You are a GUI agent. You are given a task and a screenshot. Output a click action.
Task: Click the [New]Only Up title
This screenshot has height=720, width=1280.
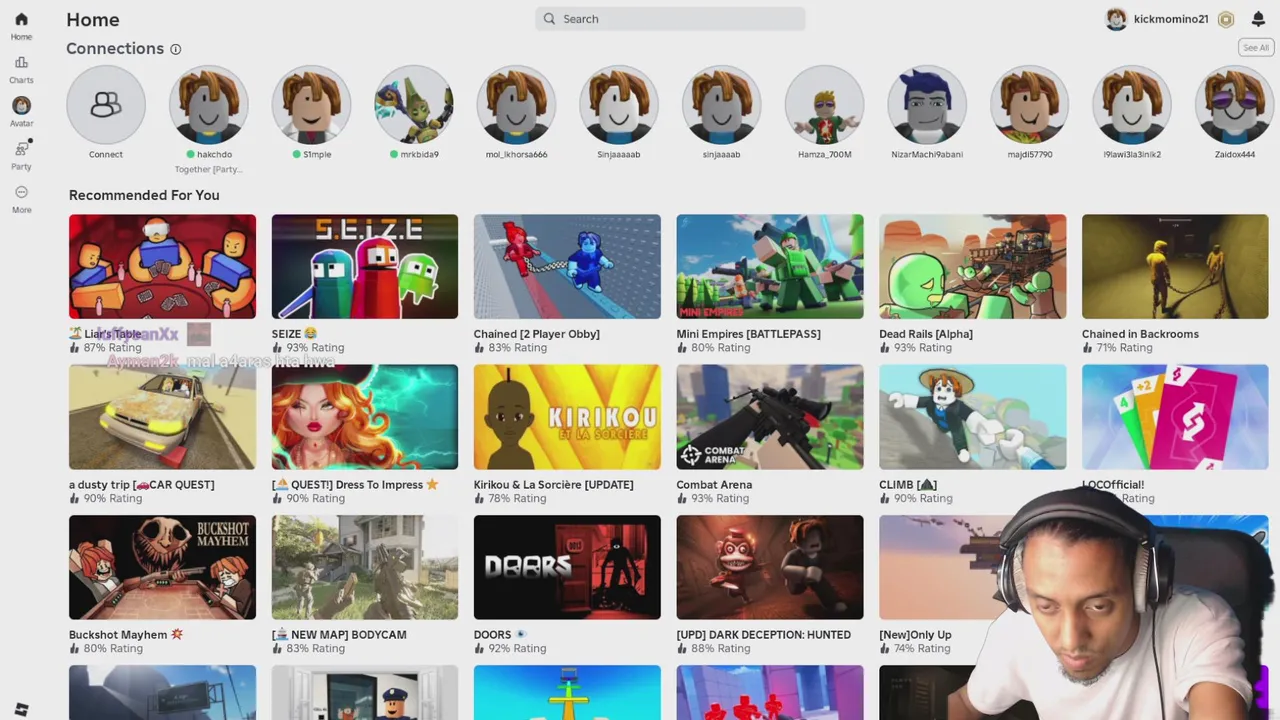coord(915,635)
